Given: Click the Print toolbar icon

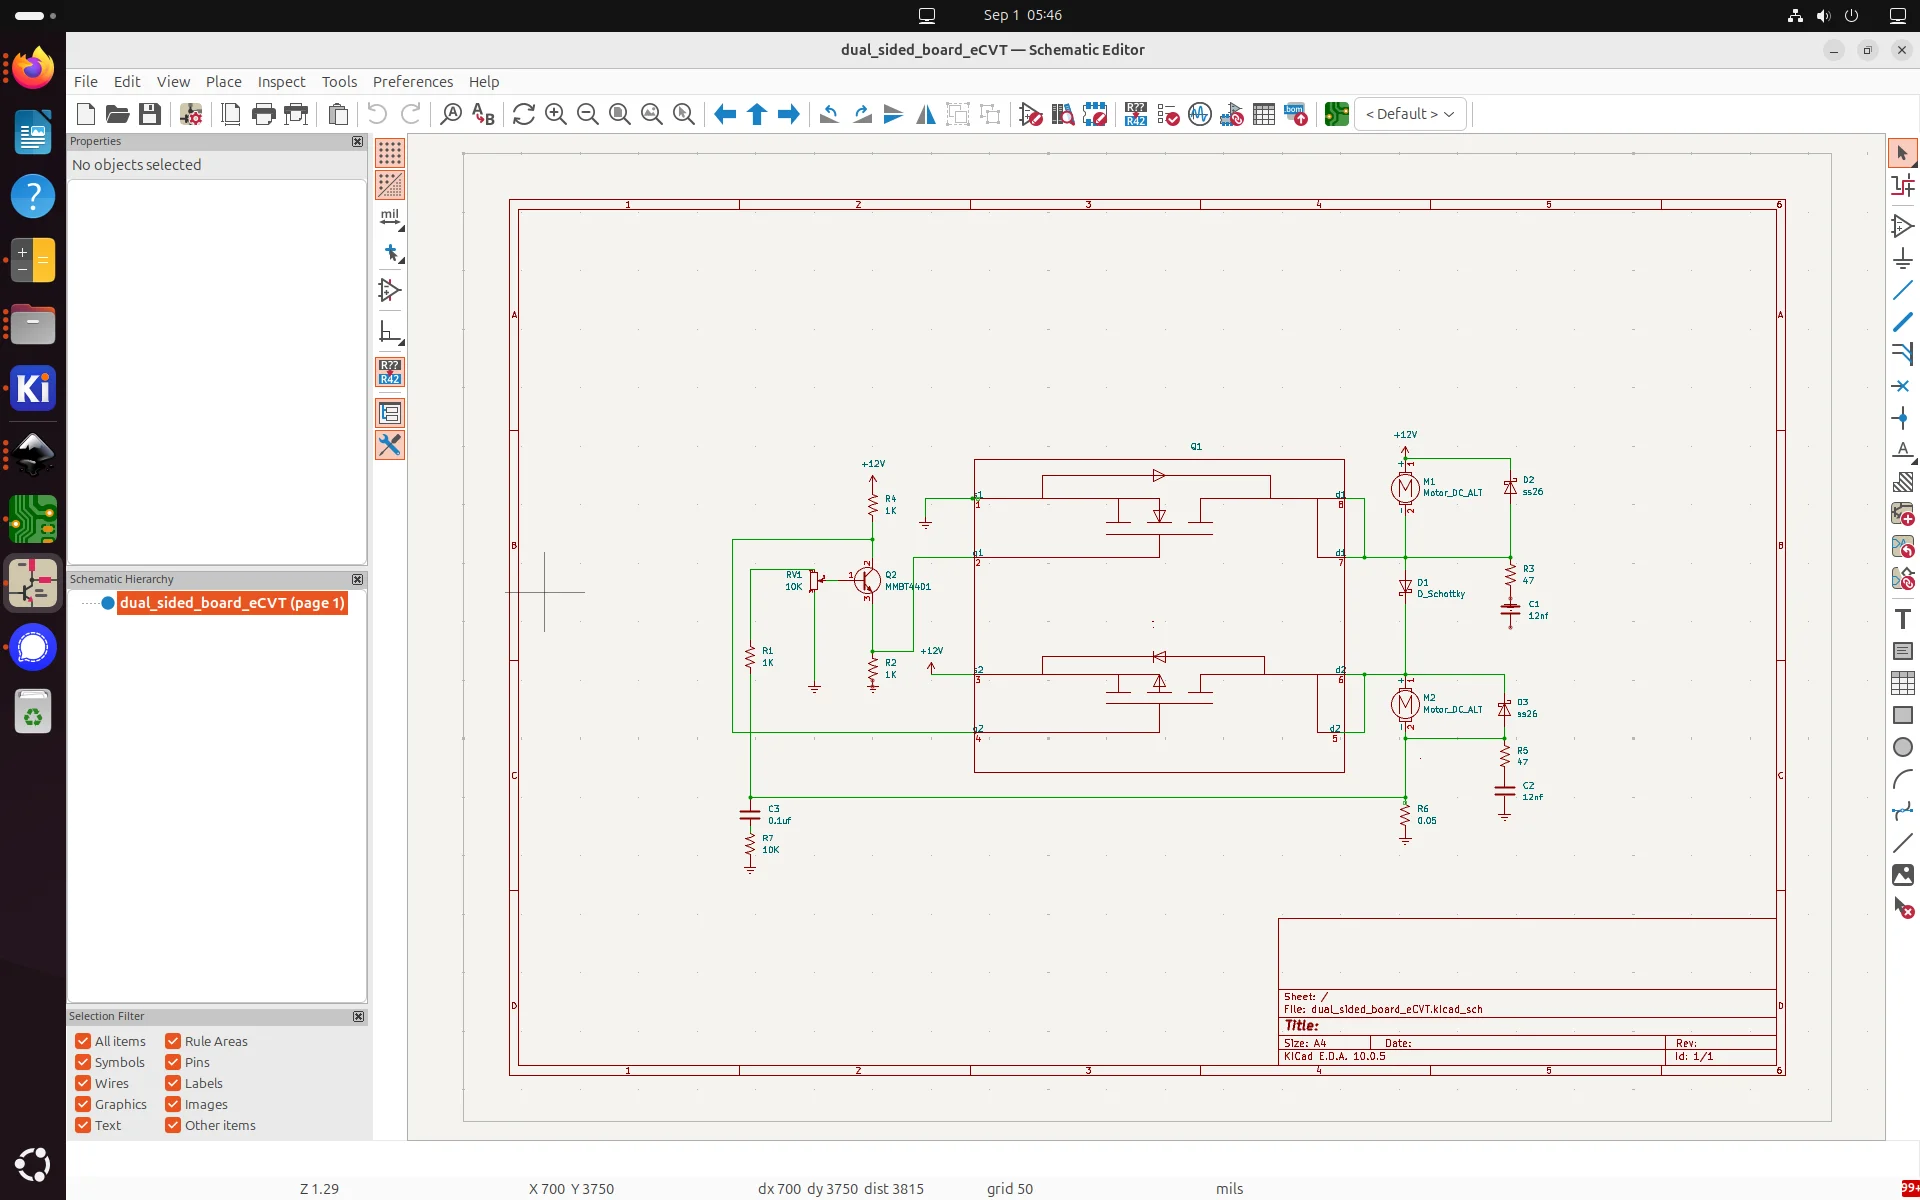Looking at the screenshot, I should pyautogui.click(x=264, y=114).
